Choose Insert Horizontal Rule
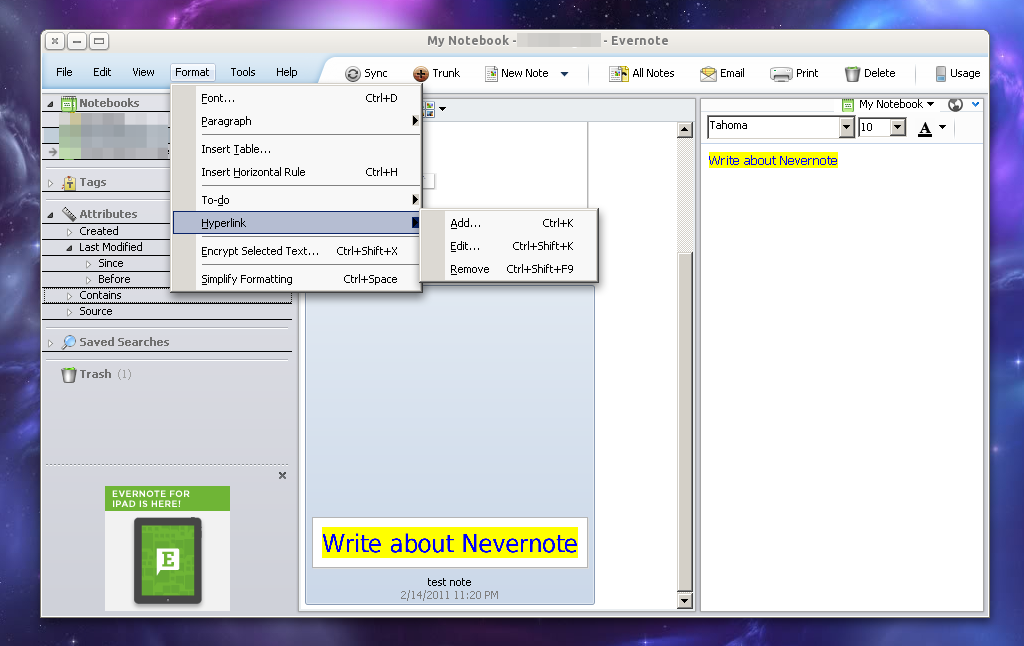 pyautogui.click(x=297, y=172)
